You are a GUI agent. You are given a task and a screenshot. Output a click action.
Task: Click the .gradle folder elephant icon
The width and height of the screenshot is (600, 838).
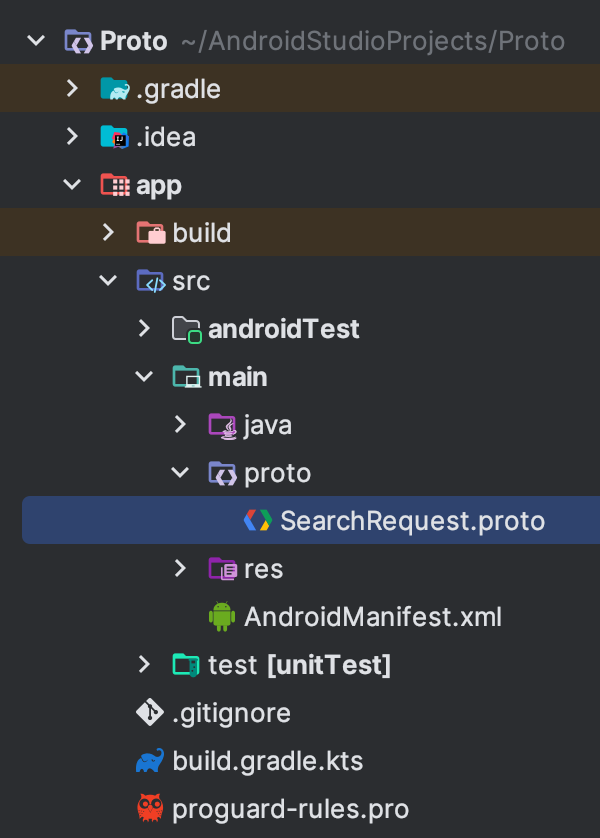115,89
